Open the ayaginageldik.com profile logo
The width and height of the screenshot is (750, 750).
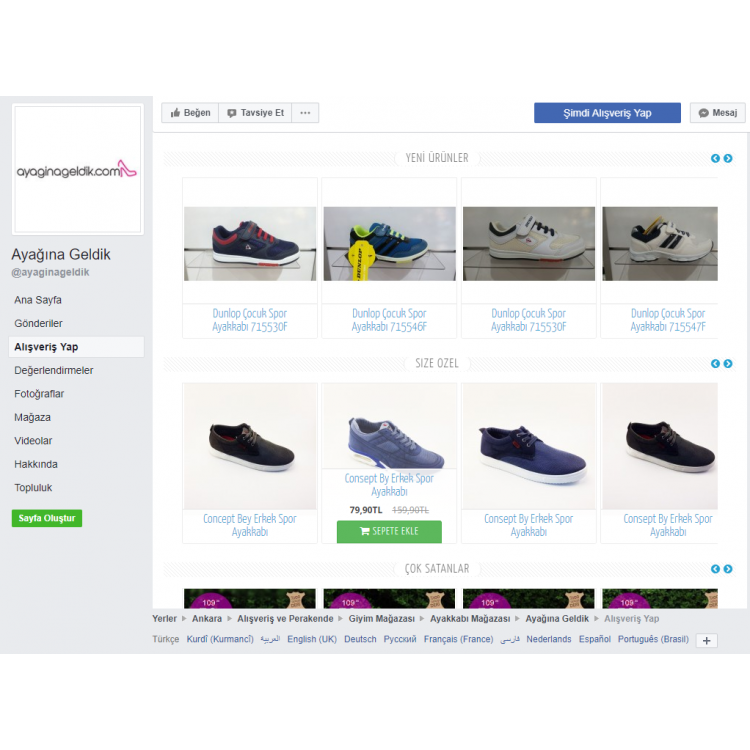pos(77,169)
